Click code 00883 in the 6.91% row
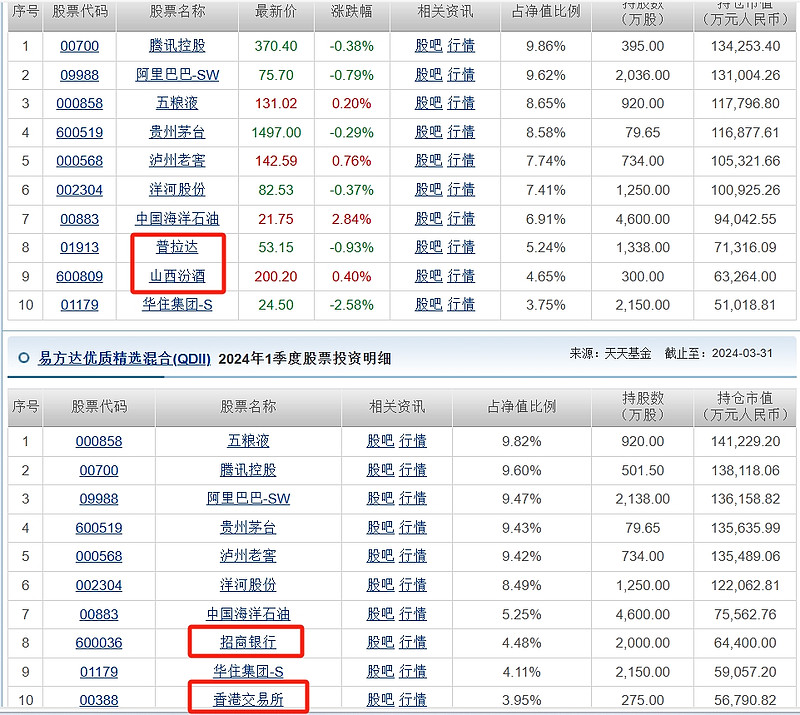The height and width of the screenshot is (715, 800). (x=80, y=219)
